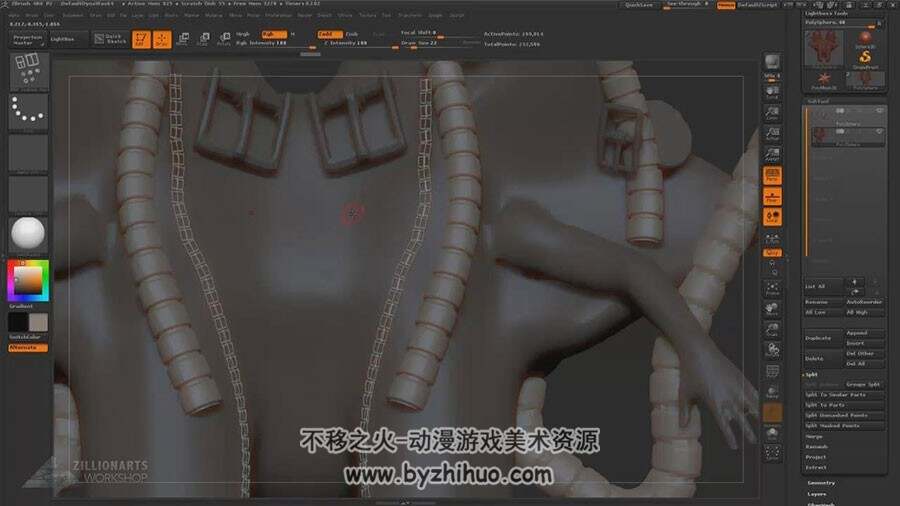Open the Transform menu
The image size is (900, 506).
[x=409, y=15]
